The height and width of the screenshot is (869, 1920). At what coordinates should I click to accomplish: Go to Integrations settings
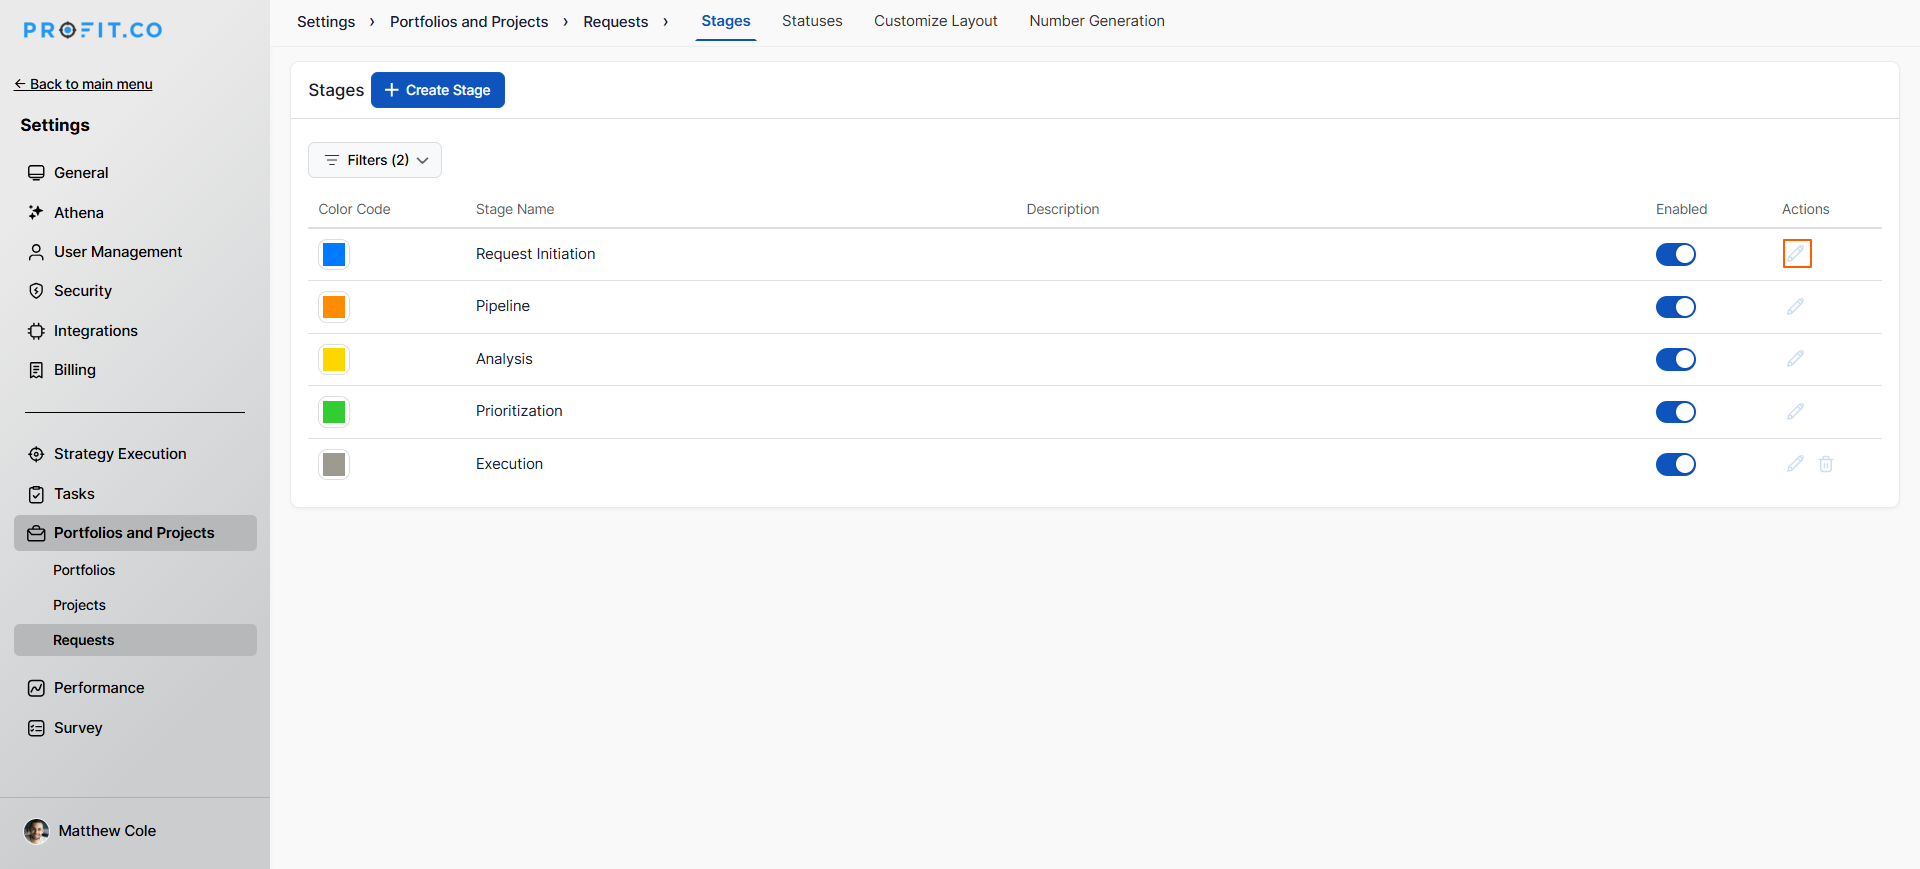pos(95,331)
